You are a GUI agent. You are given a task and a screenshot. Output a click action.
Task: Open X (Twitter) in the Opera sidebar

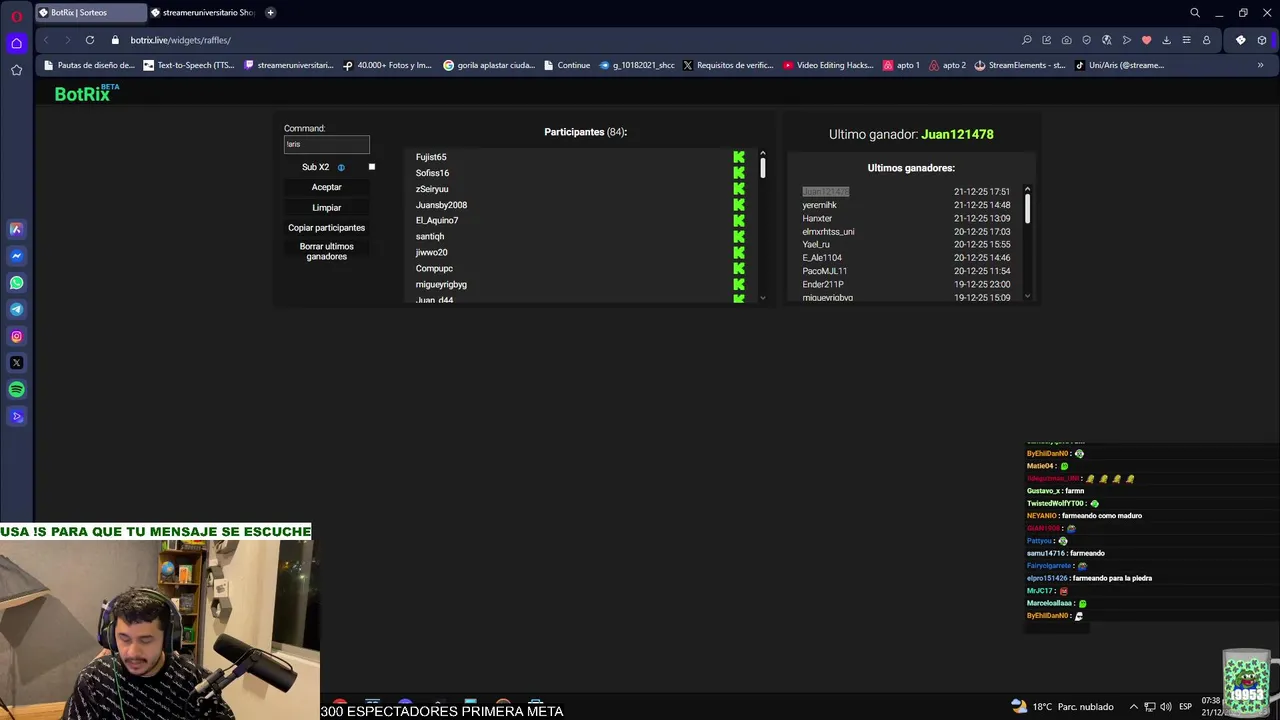pyautogui.click(x=16, y=363)
